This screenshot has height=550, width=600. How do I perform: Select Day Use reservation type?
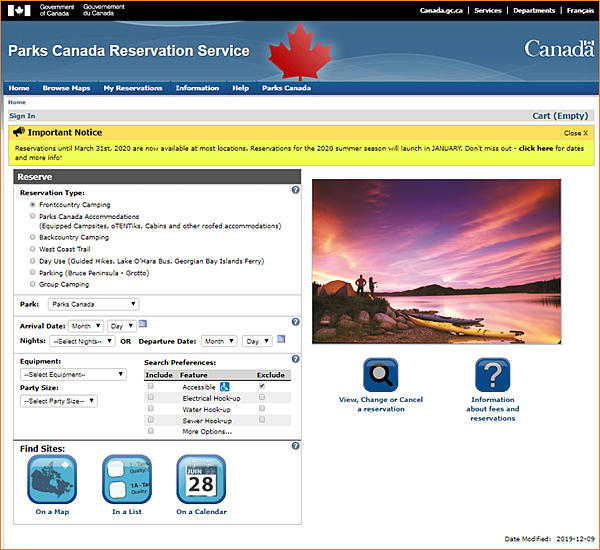pyautogui.click(x=33, y=261)
